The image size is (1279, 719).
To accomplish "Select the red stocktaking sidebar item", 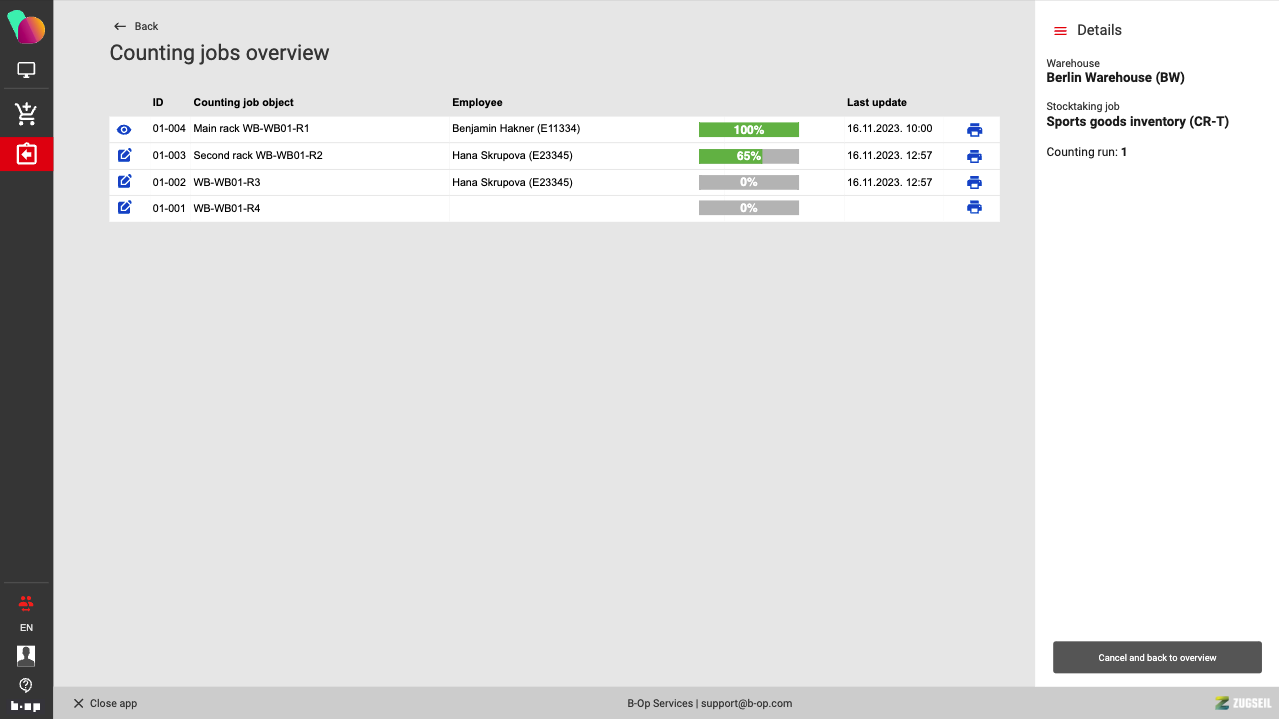I will pyautogui.click(x=26, y=155).
